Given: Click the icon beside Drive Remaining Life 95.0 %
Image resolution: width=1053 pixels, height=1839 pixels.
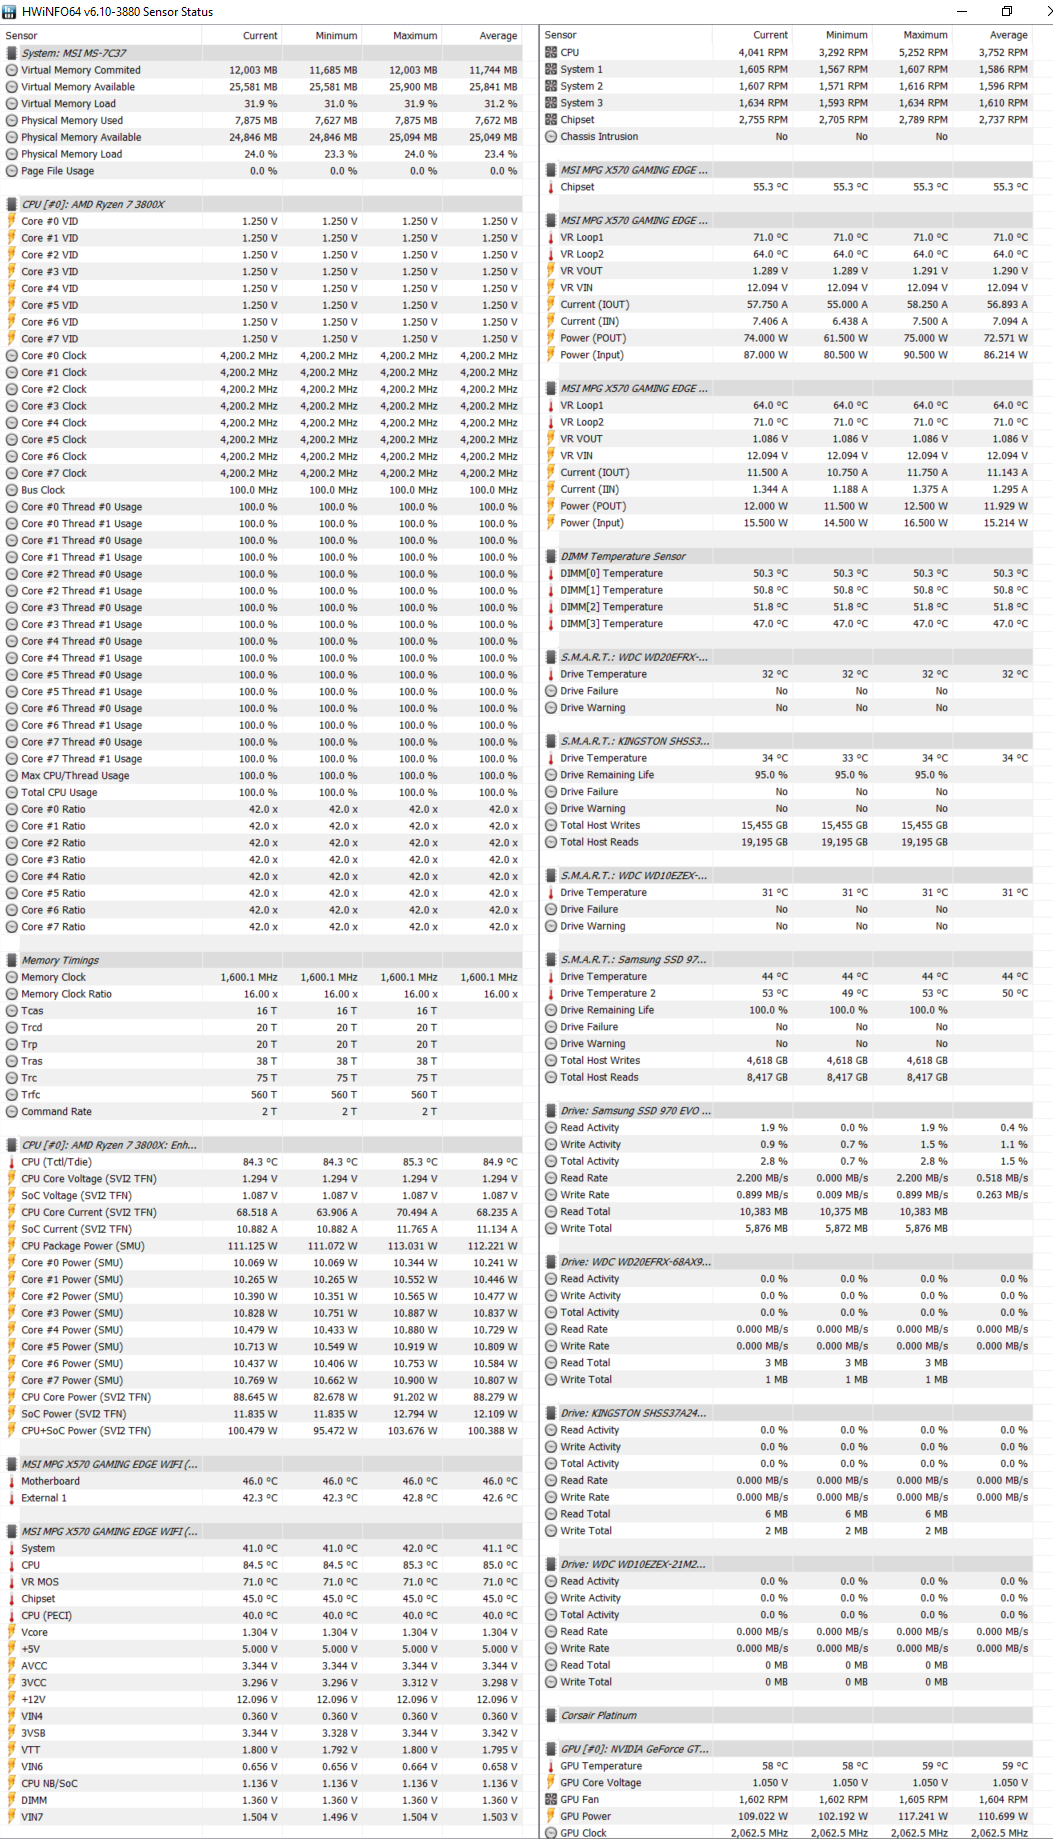Looking at the screenshot, I should pyautogui.click(x=551, y=775).
